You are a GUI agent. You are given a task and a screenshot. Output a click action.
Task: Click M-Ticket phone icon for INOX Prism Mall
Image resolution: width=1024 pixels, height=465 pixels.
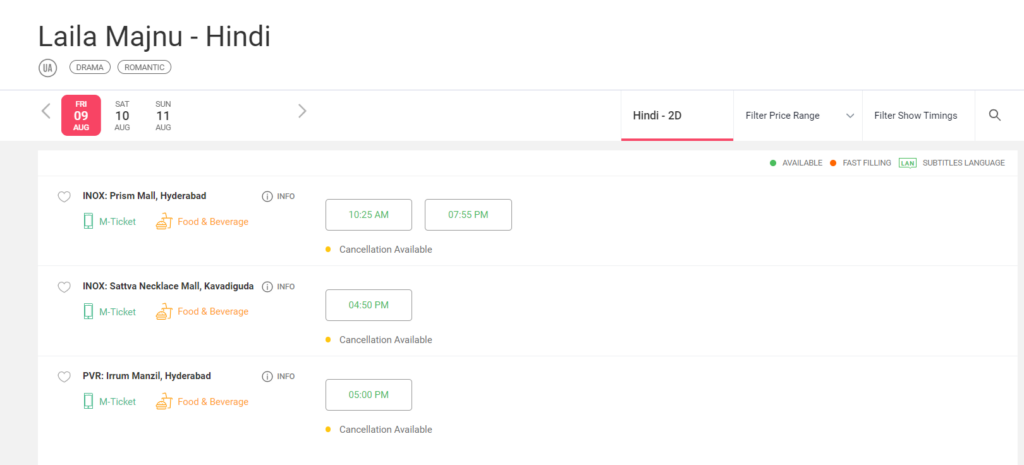[x=88, y=221]
